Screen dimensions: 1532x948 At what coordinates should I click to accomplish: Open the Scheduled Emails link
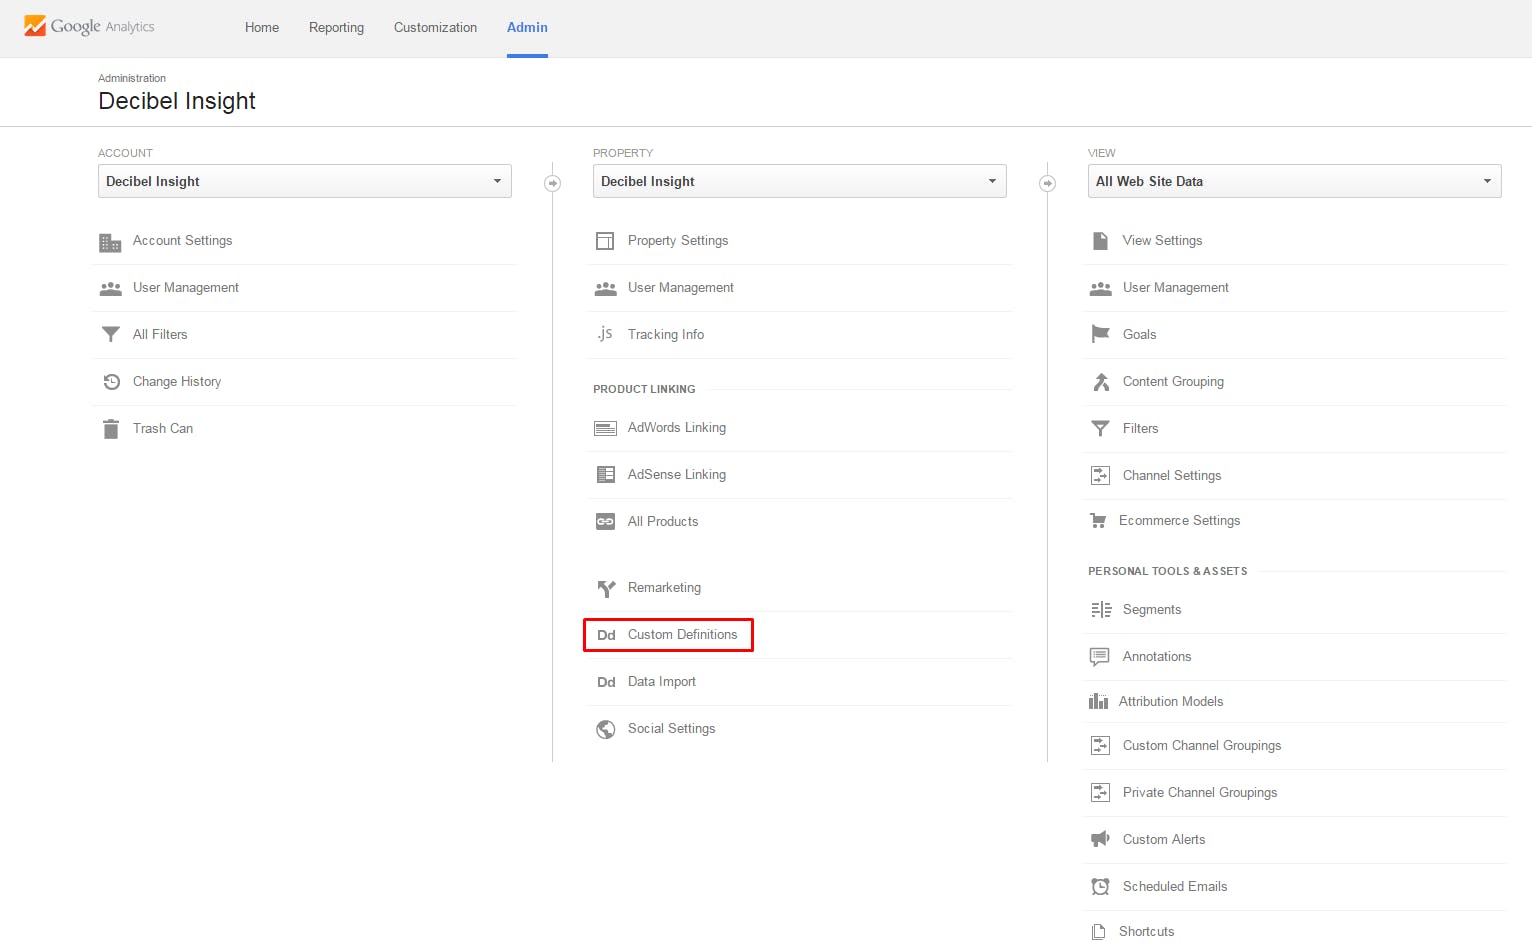[1175, 887]
